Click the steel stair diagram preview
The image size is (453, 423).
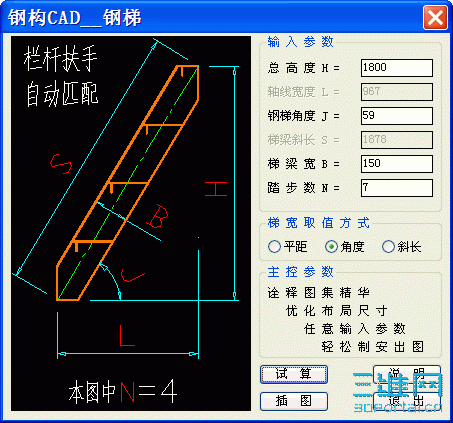pos(131,223)
